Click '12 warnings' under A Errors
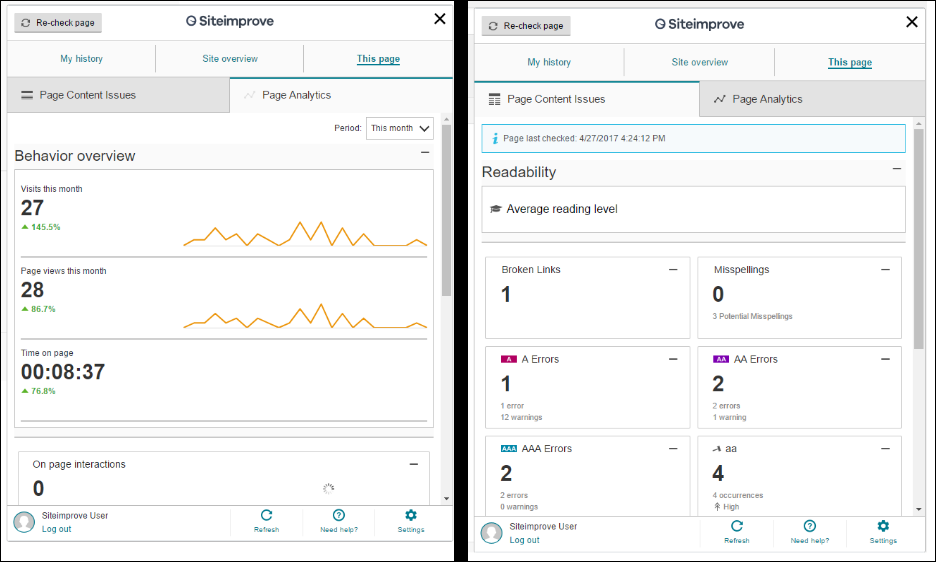Screen dimensions: 936x562 pyautogui.click(x=521, y=417)
